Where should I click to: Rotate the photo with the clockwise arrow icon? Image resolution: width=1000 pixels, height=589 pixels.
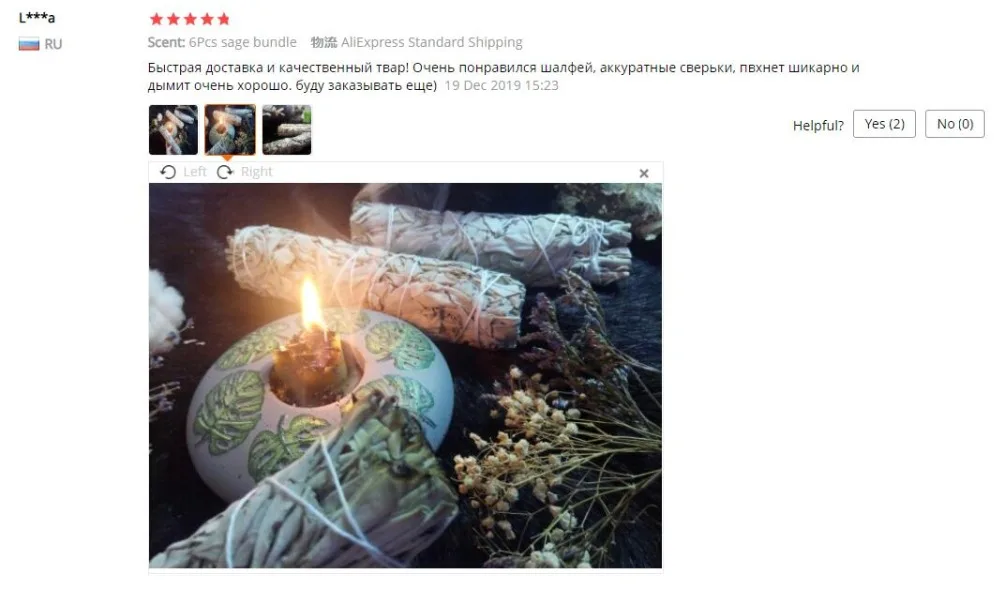[x=224, y=172]
